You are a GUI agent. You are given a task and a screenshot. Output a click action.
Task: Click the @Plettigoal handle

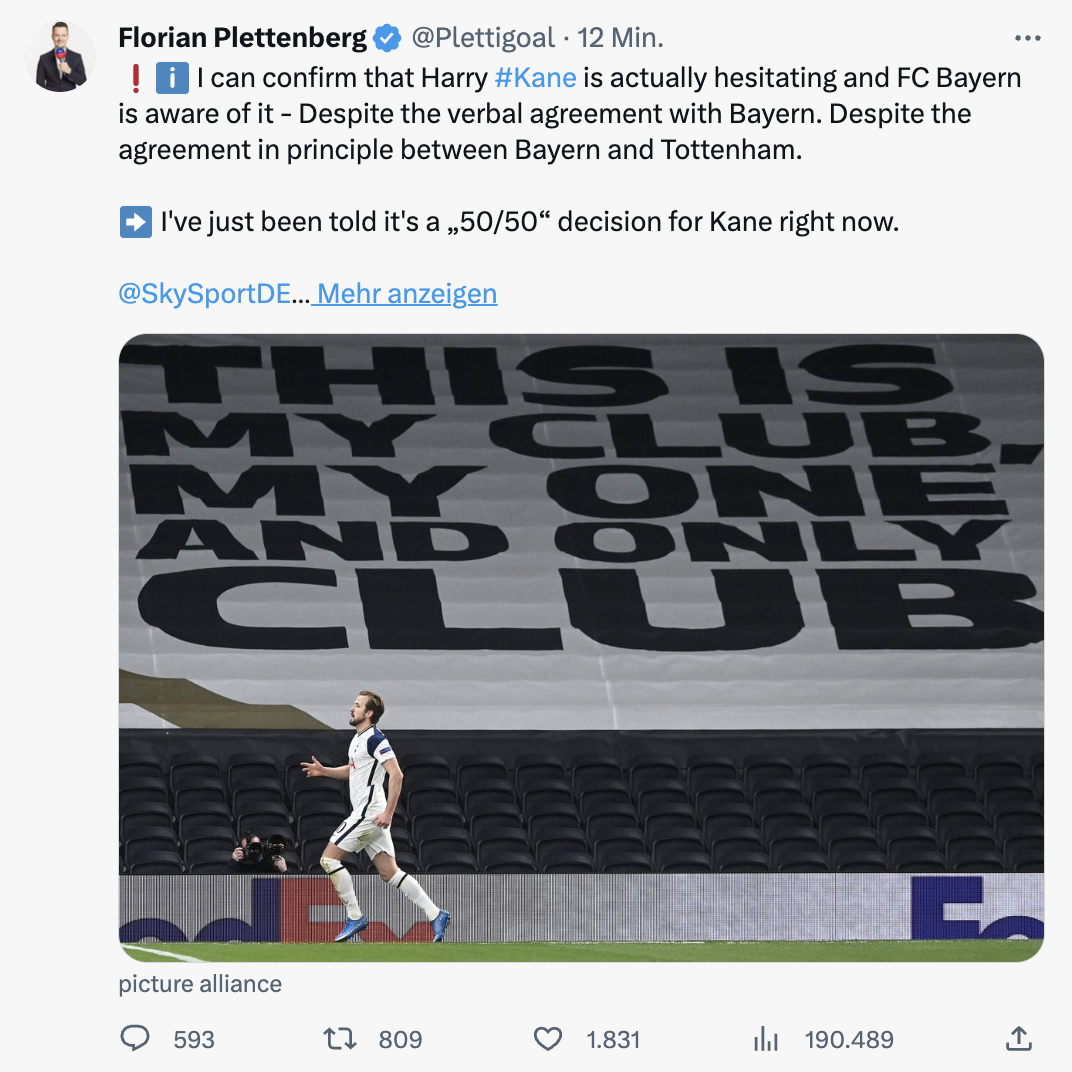[x=482, y=38]
